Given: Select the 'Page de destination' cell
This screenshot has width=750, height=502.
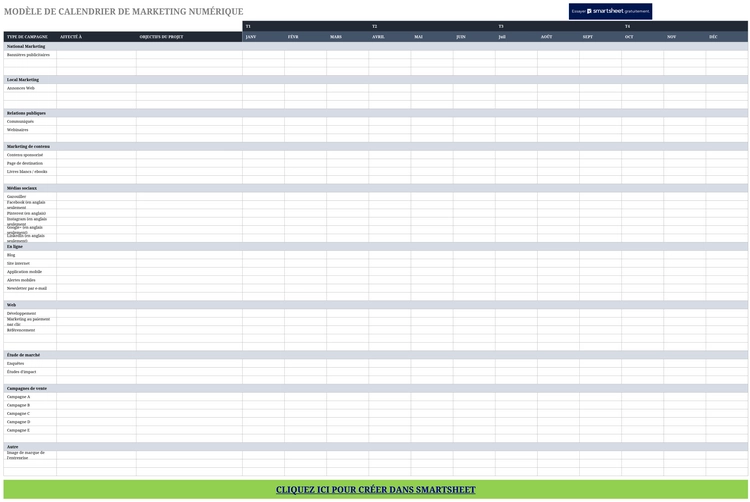Looking at the screenshot, I should tap(30, 164).
